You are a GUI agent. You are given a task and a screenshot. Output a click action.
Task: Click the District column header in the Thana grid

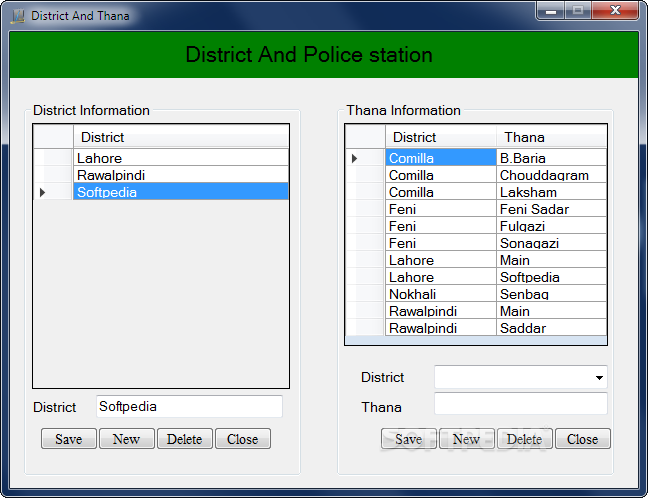(440, 137)
